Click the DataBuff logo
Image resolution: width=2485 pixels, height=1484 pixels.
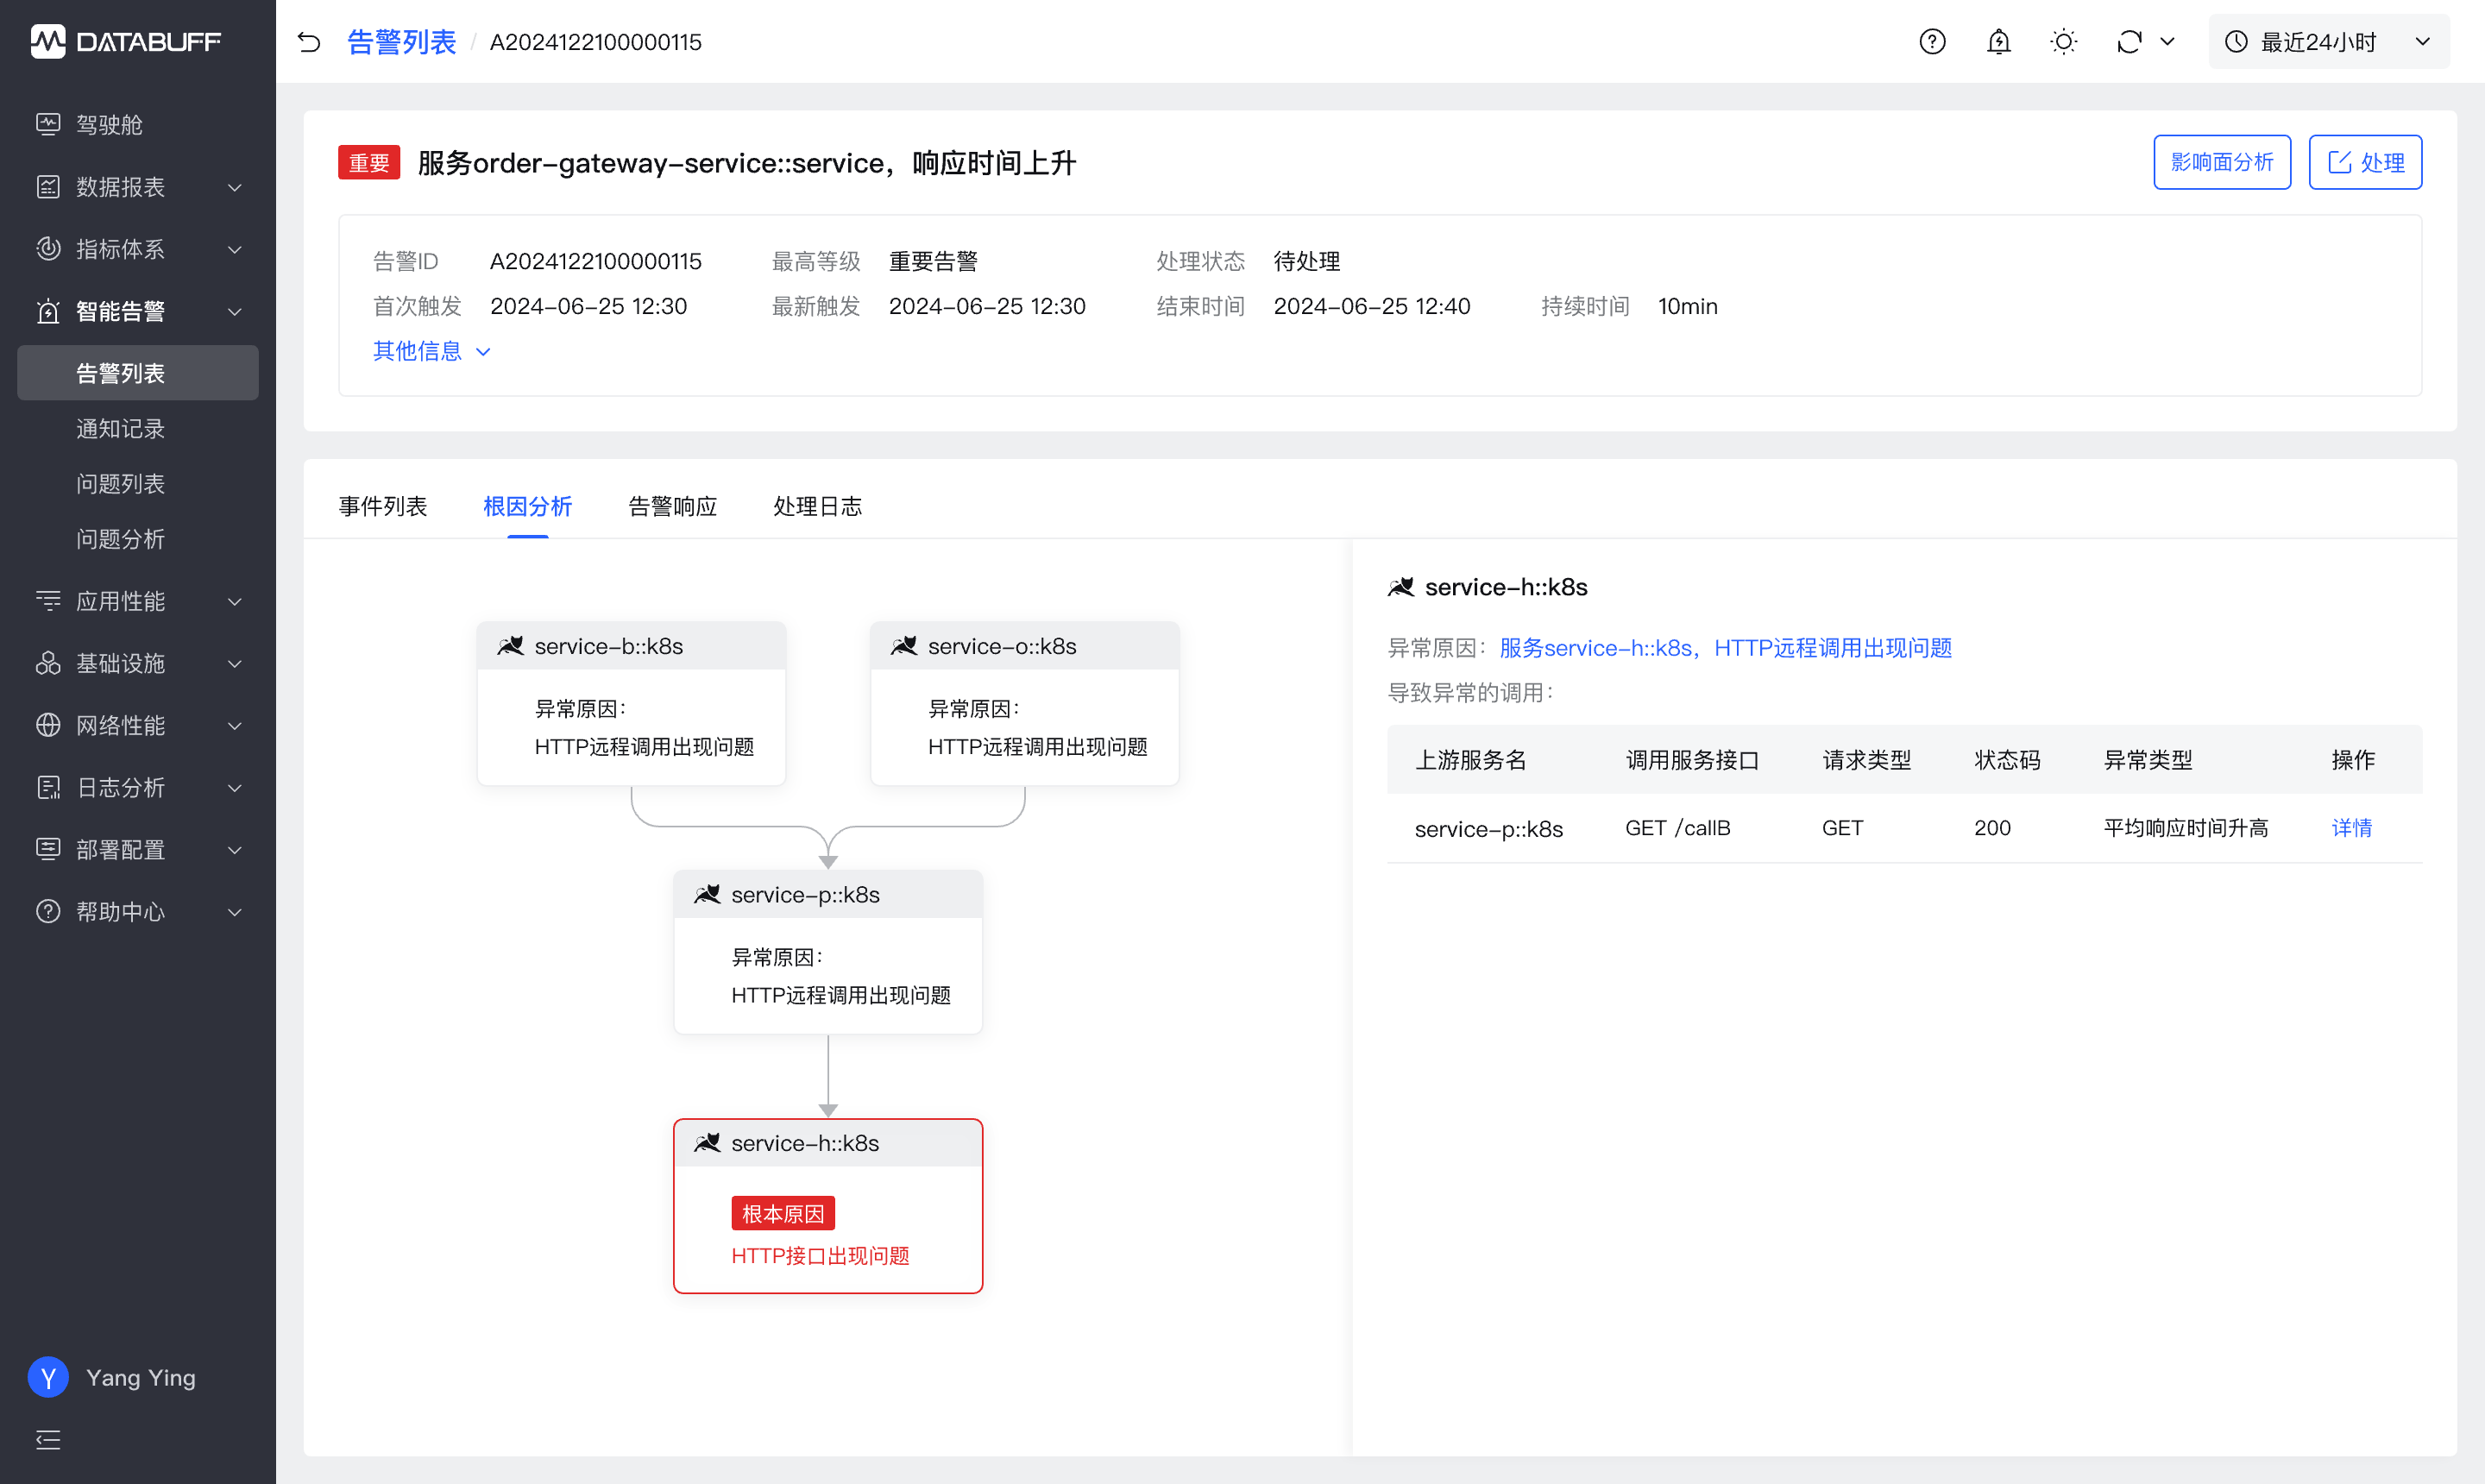coord(126,41)
